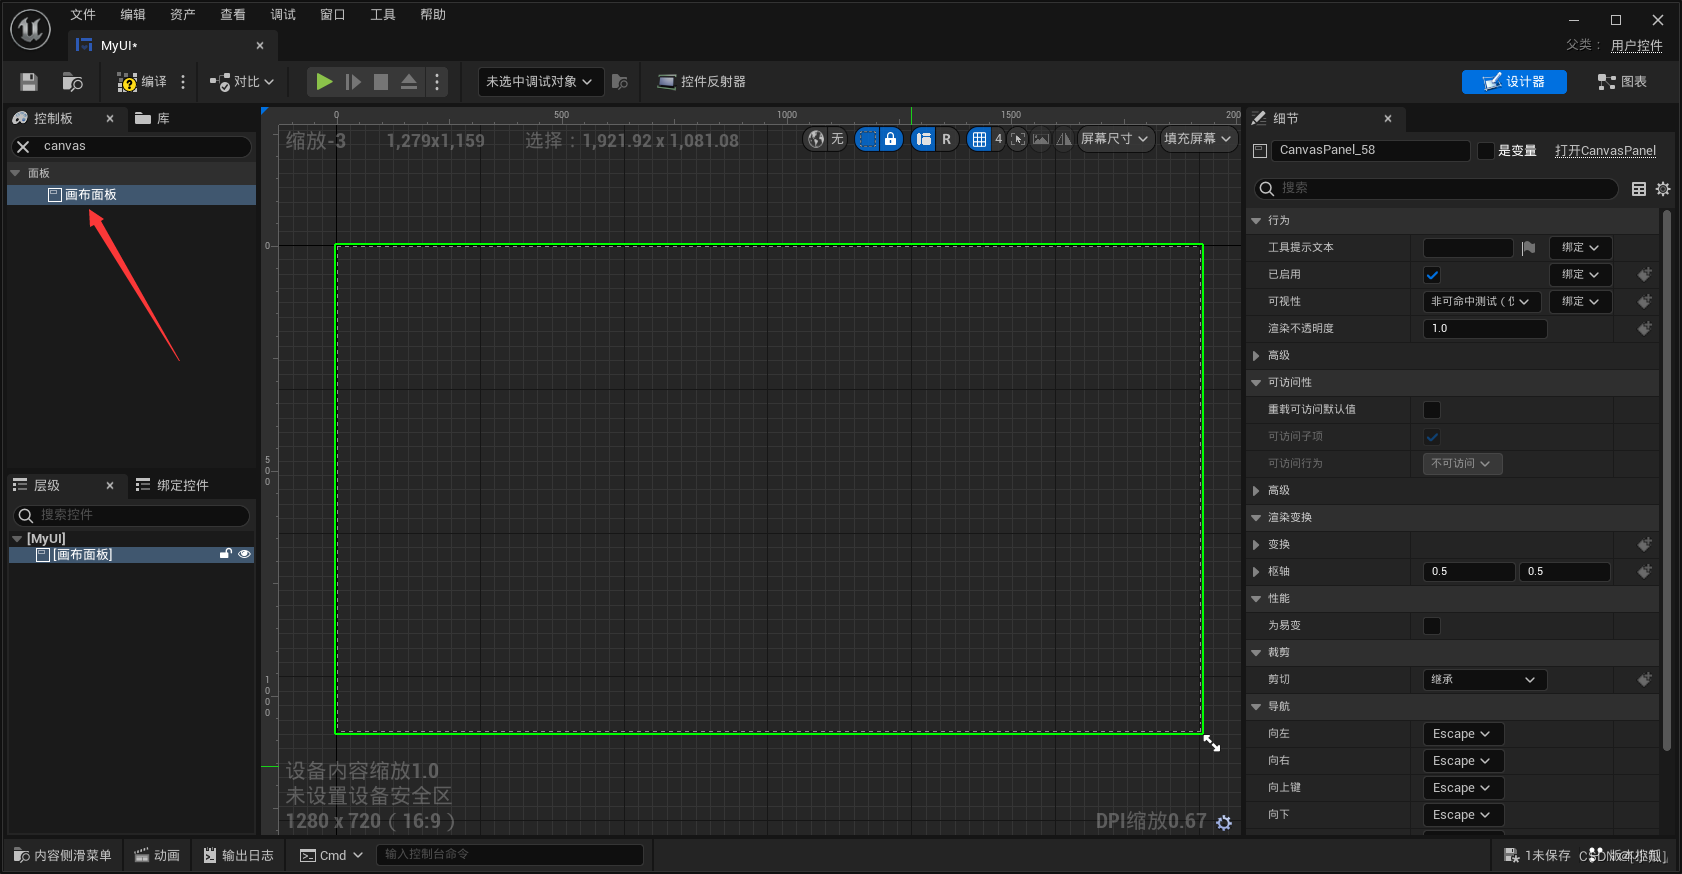Open the 编辑 menu

133,15
